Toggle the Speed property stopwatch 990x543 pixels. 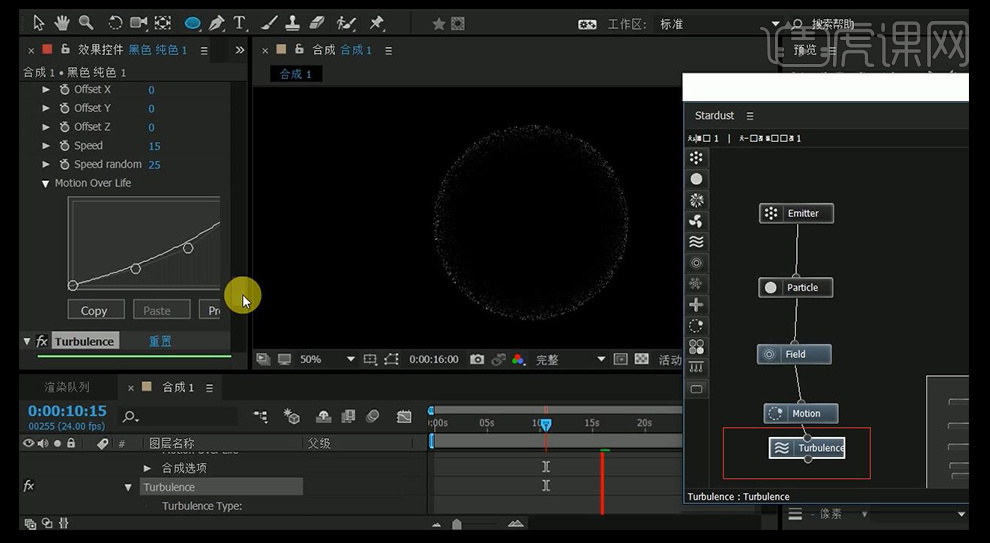tap(64, 146)
